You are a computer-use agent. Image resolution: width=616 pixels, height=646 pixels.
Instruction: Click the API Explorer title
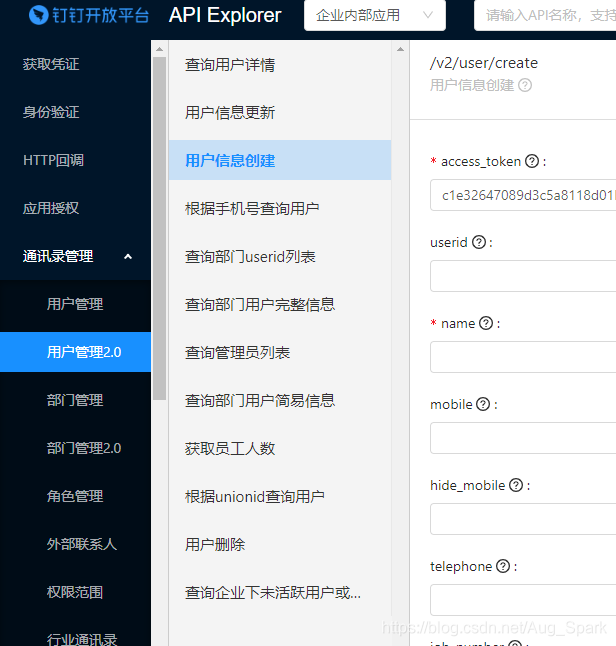pos(225,15)
